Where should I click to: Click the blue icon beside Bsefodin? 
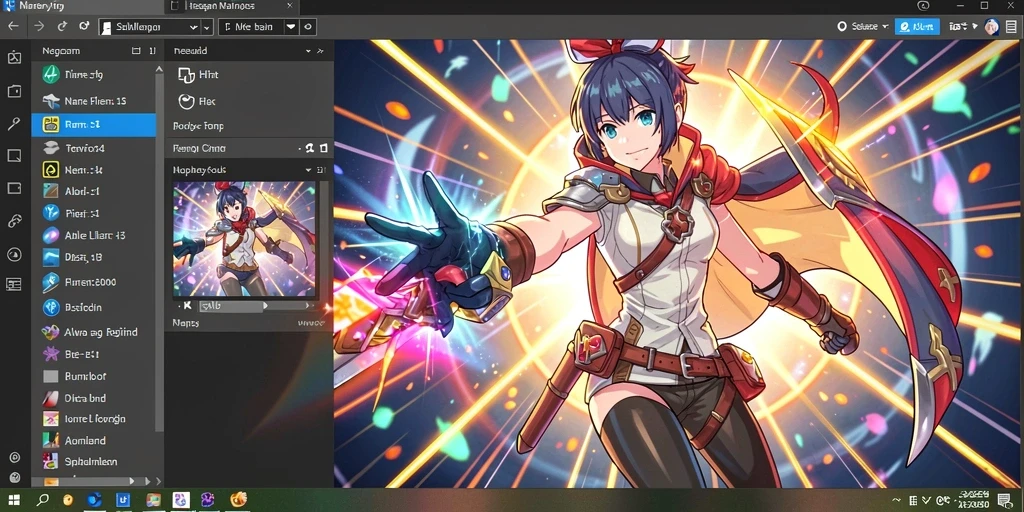[x=51, y=307]
